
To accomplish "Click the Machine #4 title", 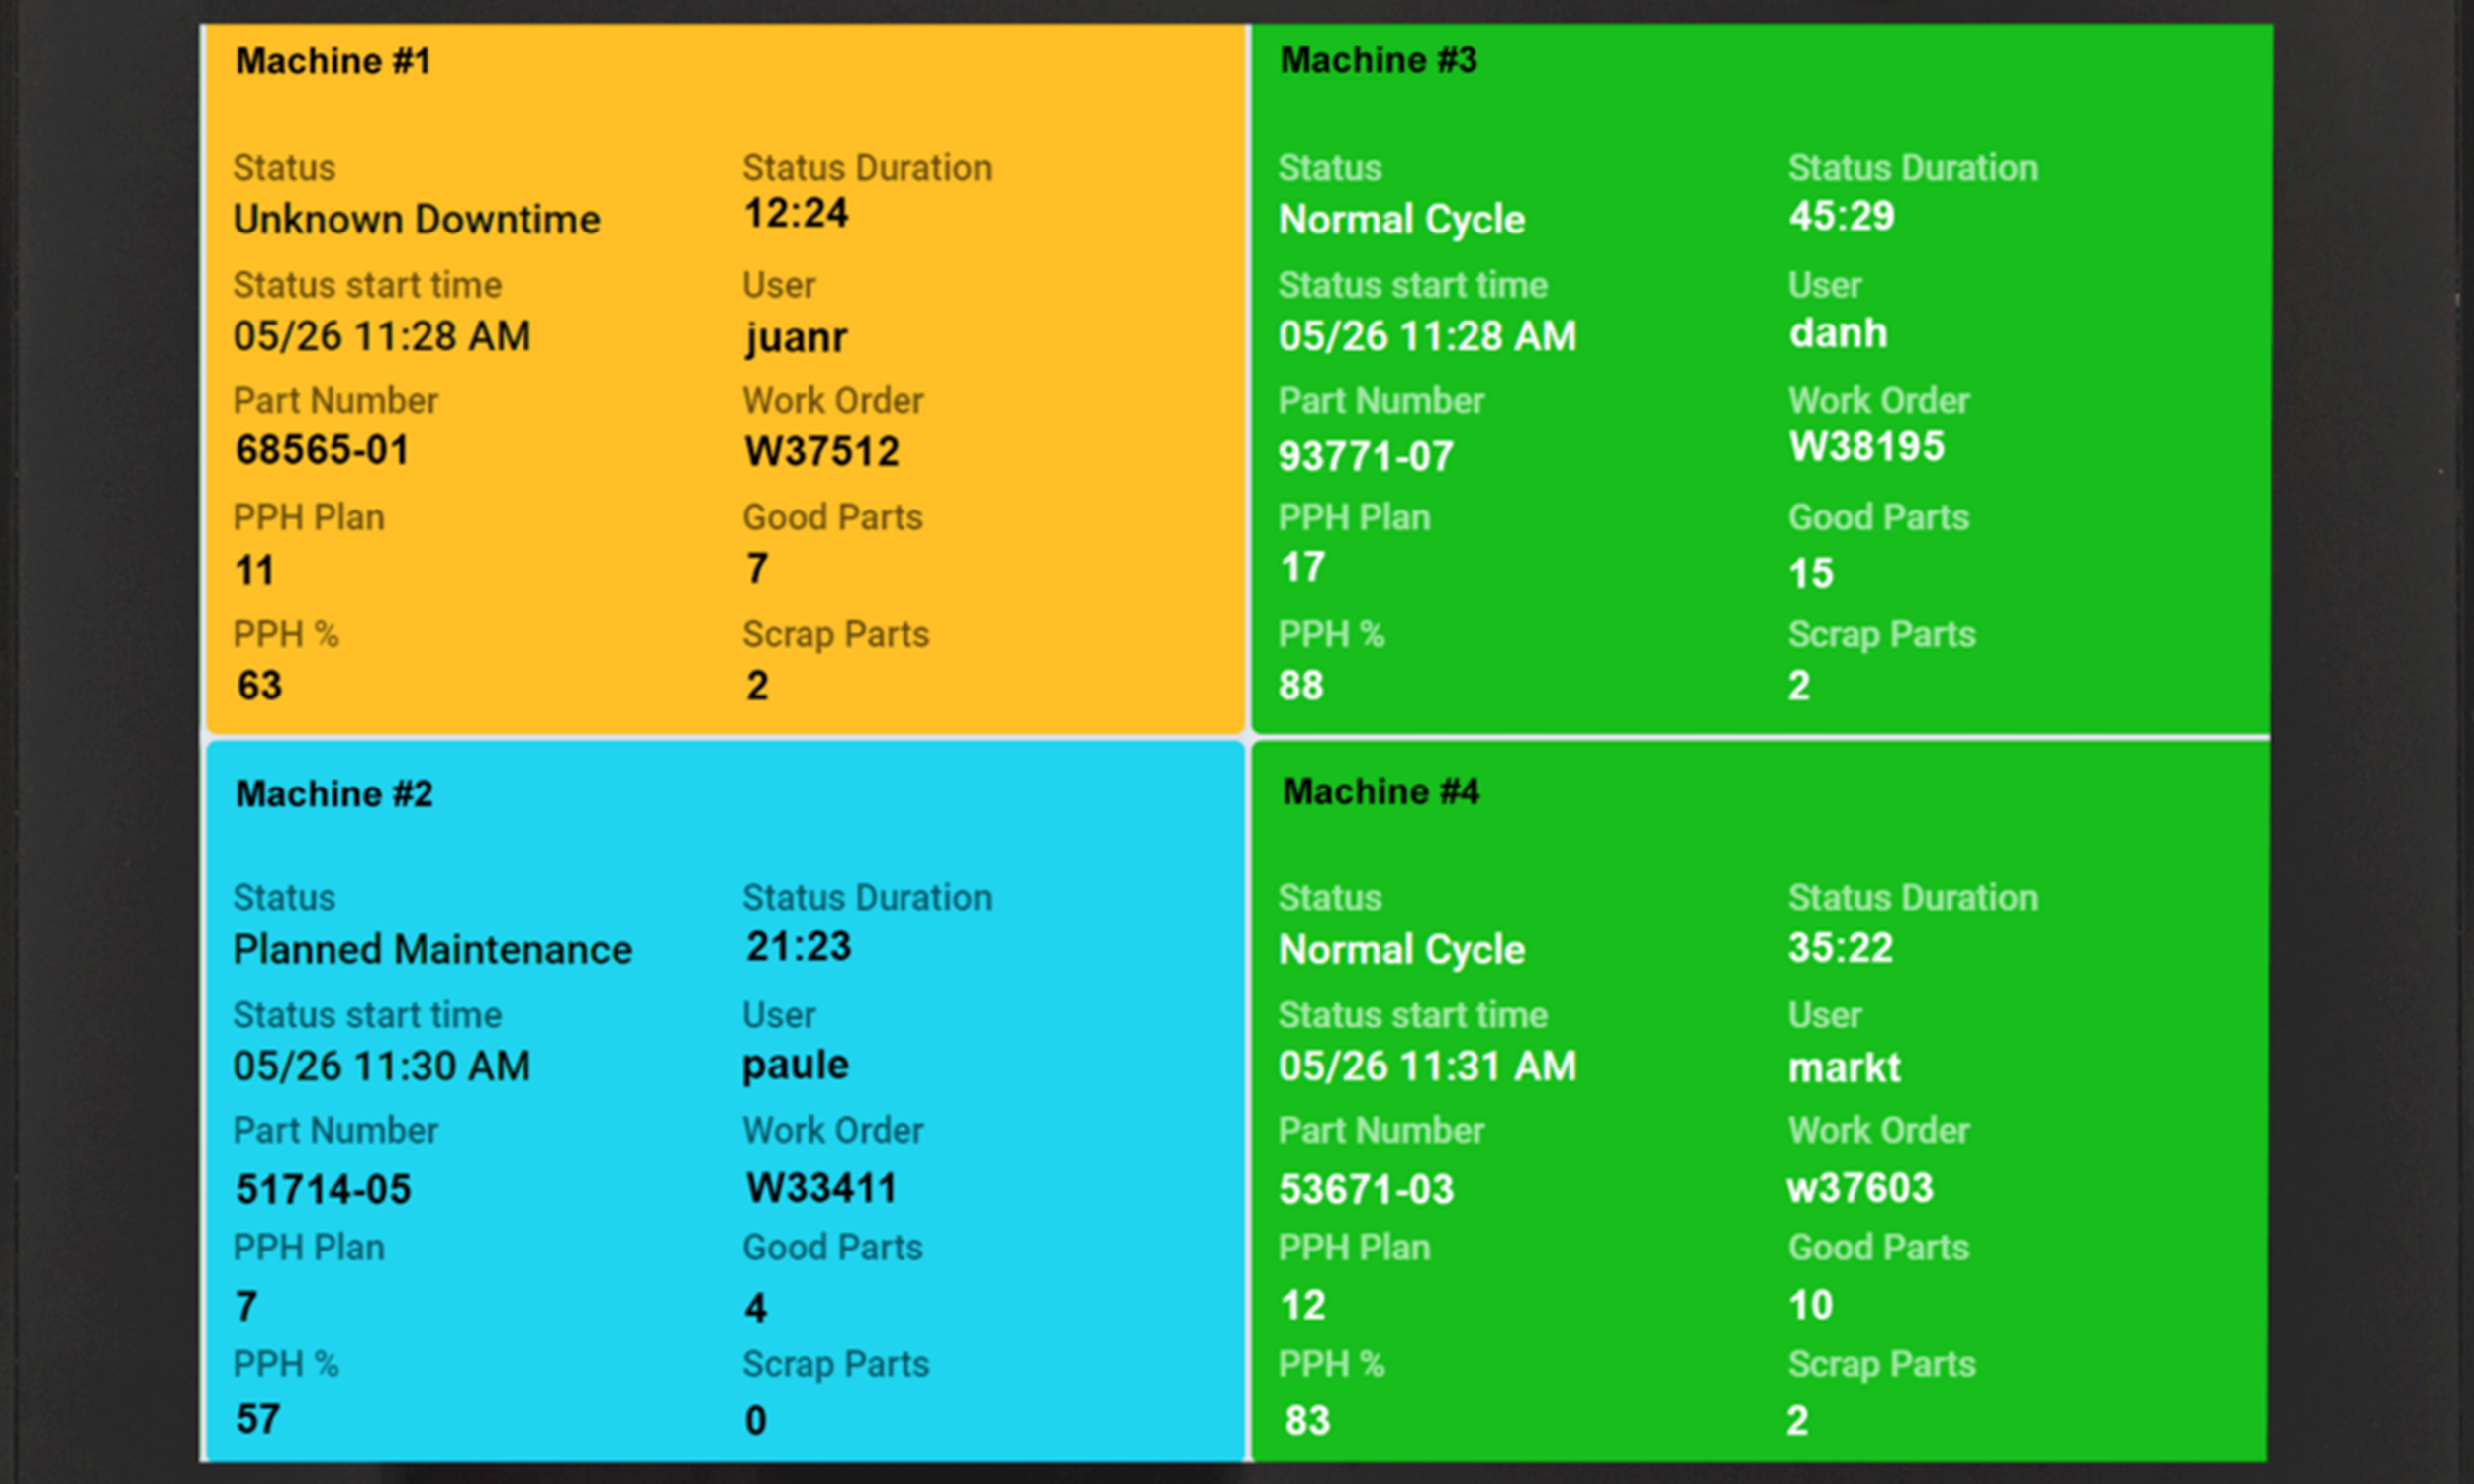I will point(1381,792).
